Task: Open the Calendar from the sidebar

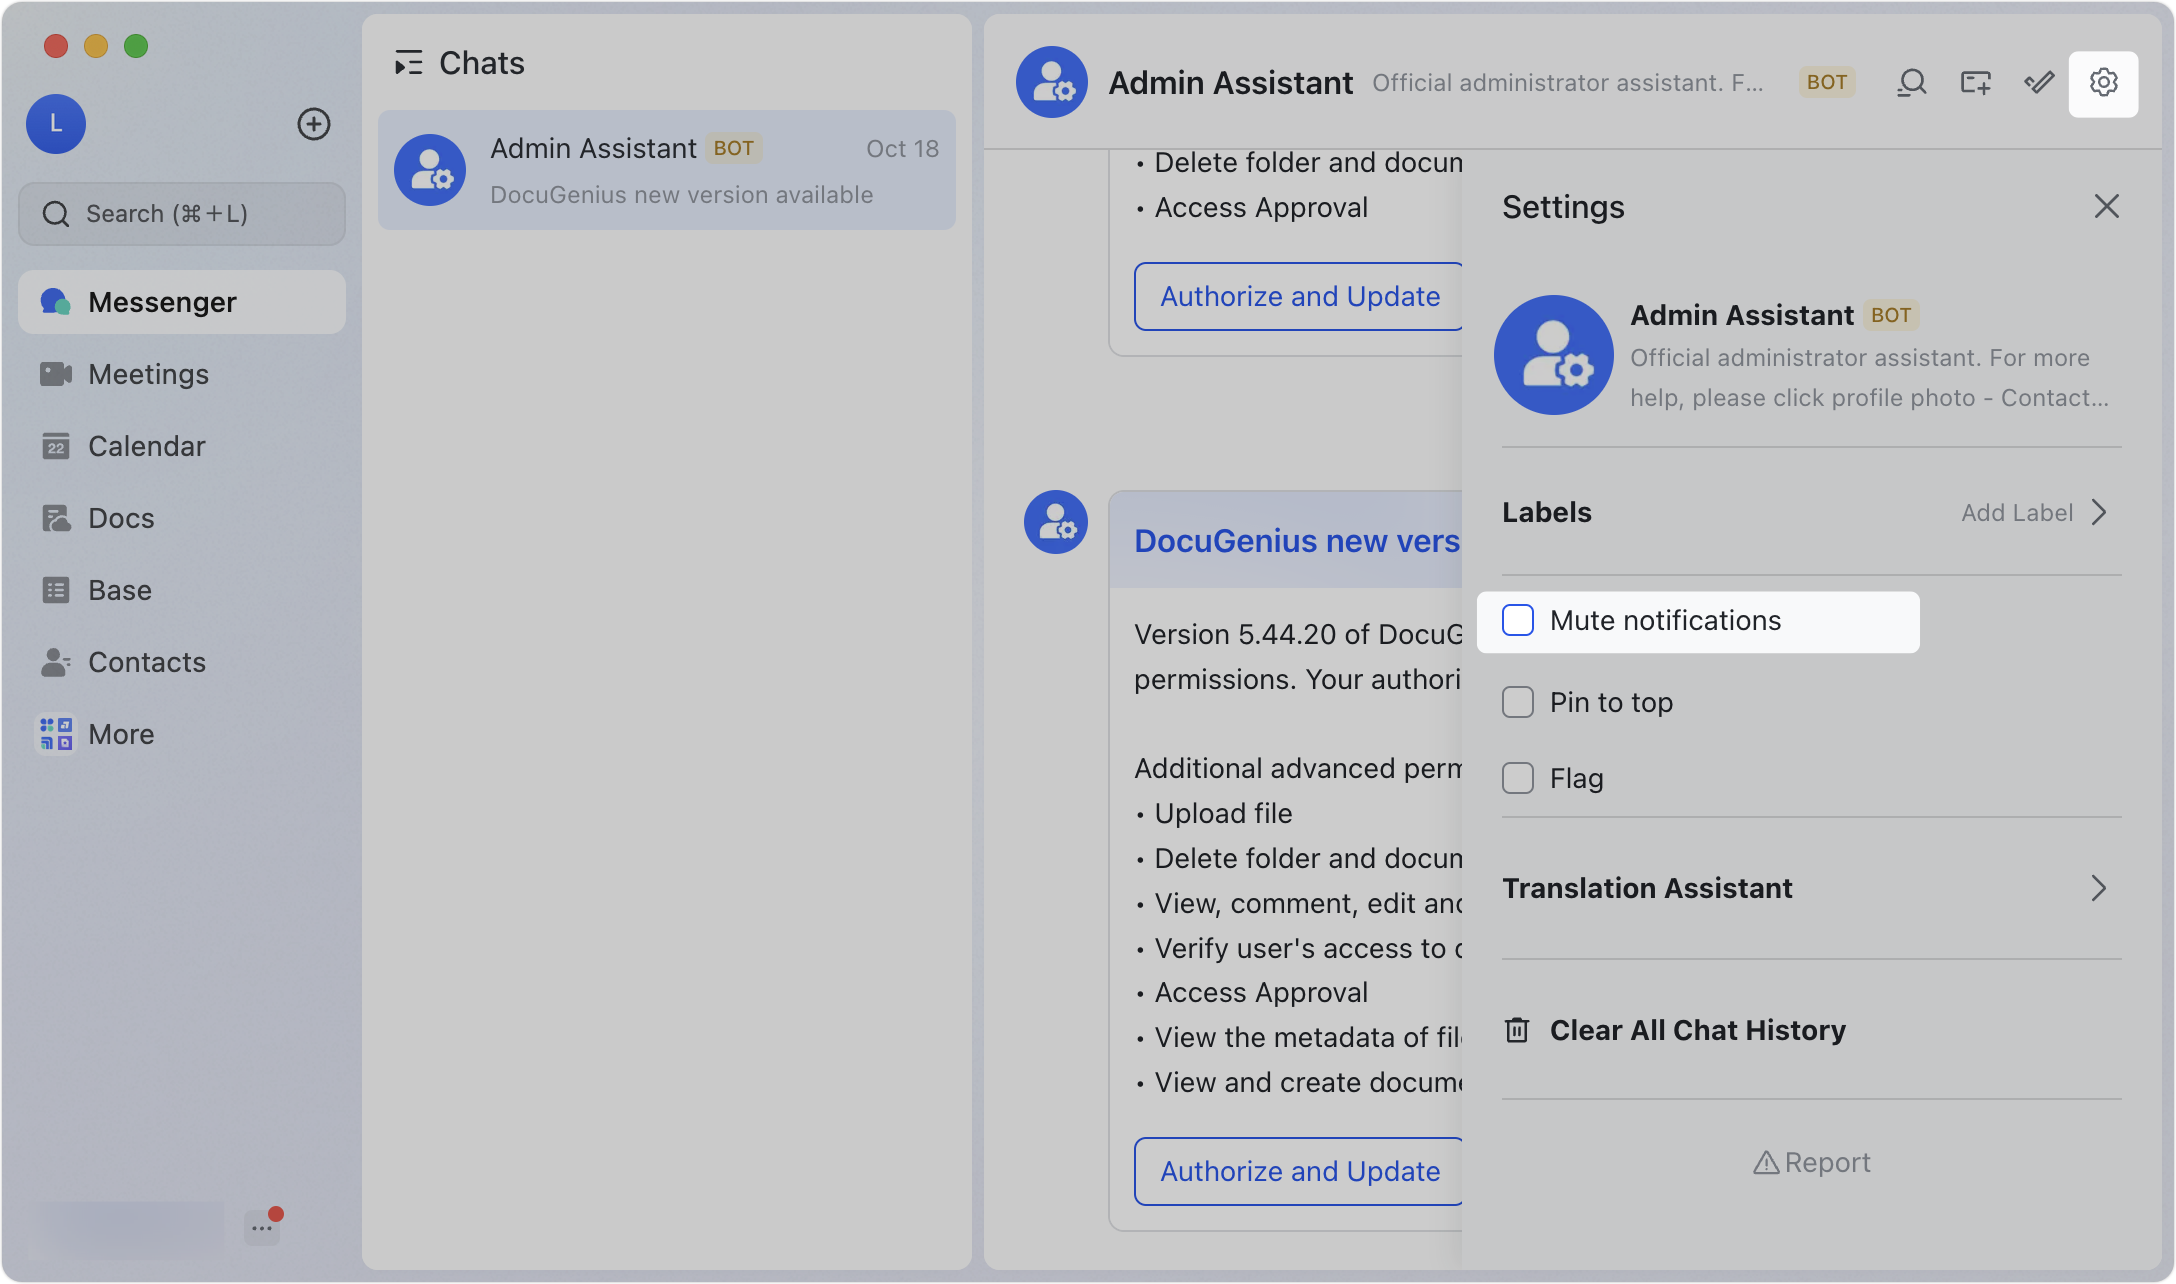Action: coord(146,446)
